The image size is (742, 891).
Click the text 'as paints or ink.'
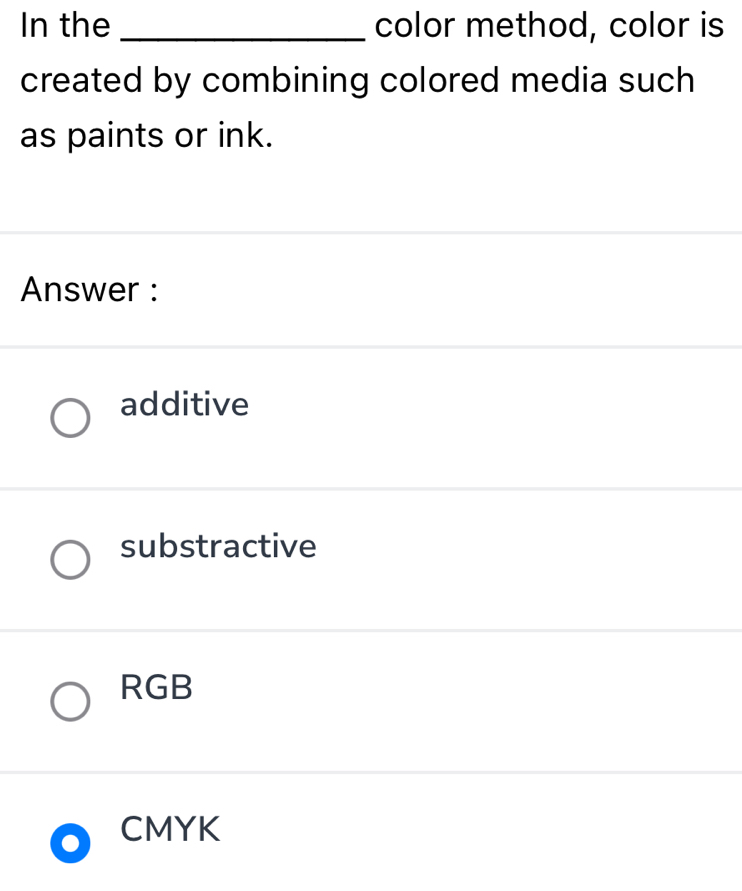pyautogui.click(x=147, y=136)
